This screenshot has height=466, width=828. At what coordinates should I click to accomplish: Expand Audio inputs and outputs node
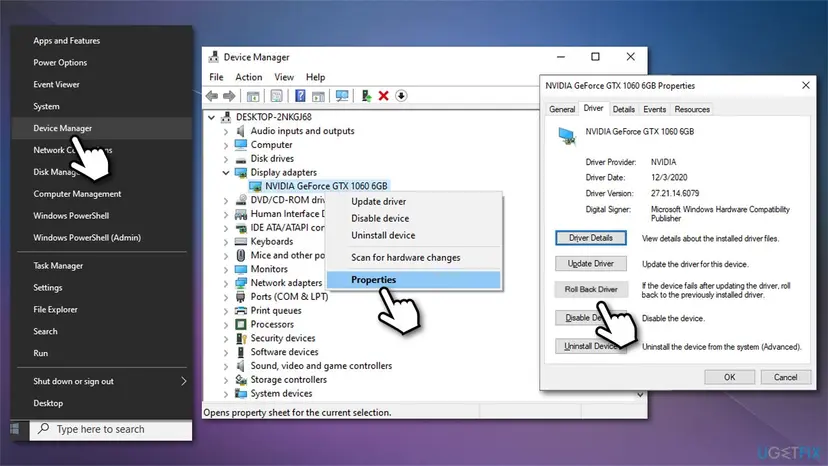226,131
